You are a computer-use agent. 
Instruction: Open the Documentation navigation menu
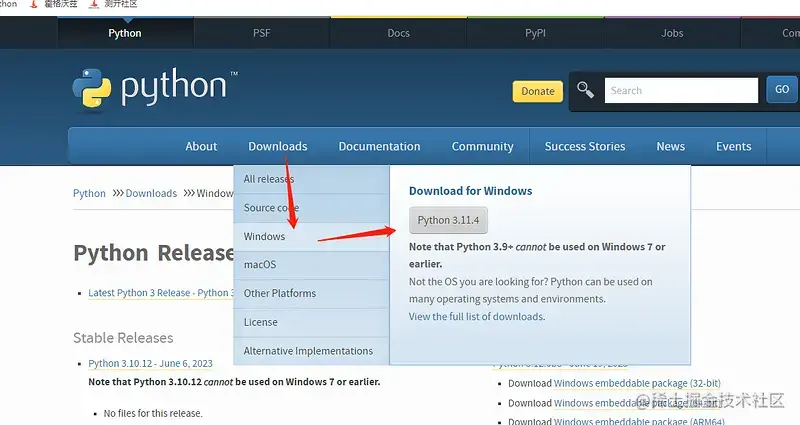(x=379, y=146)
